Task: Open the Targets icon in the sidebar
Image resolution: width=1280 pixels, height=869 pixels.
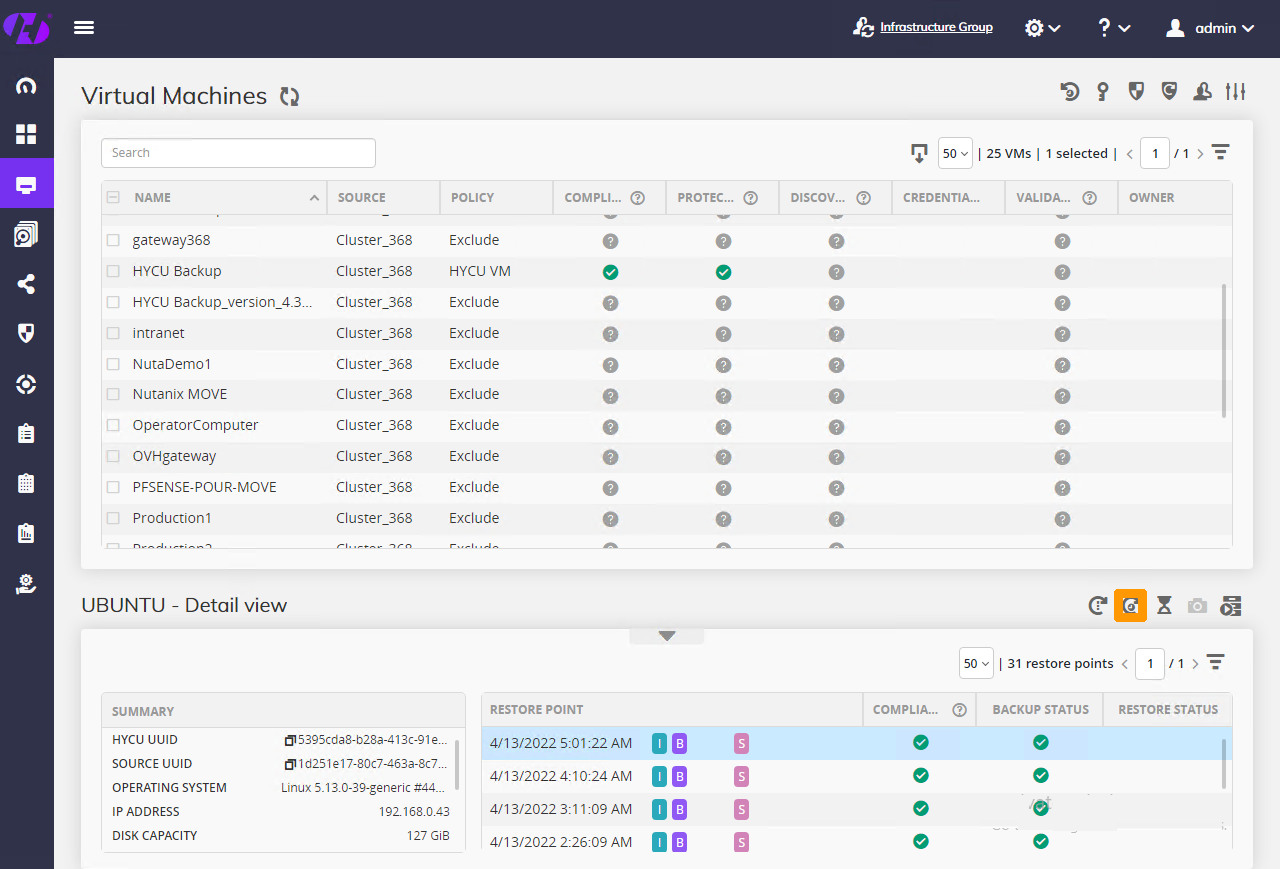Action: tap(27, 383)
